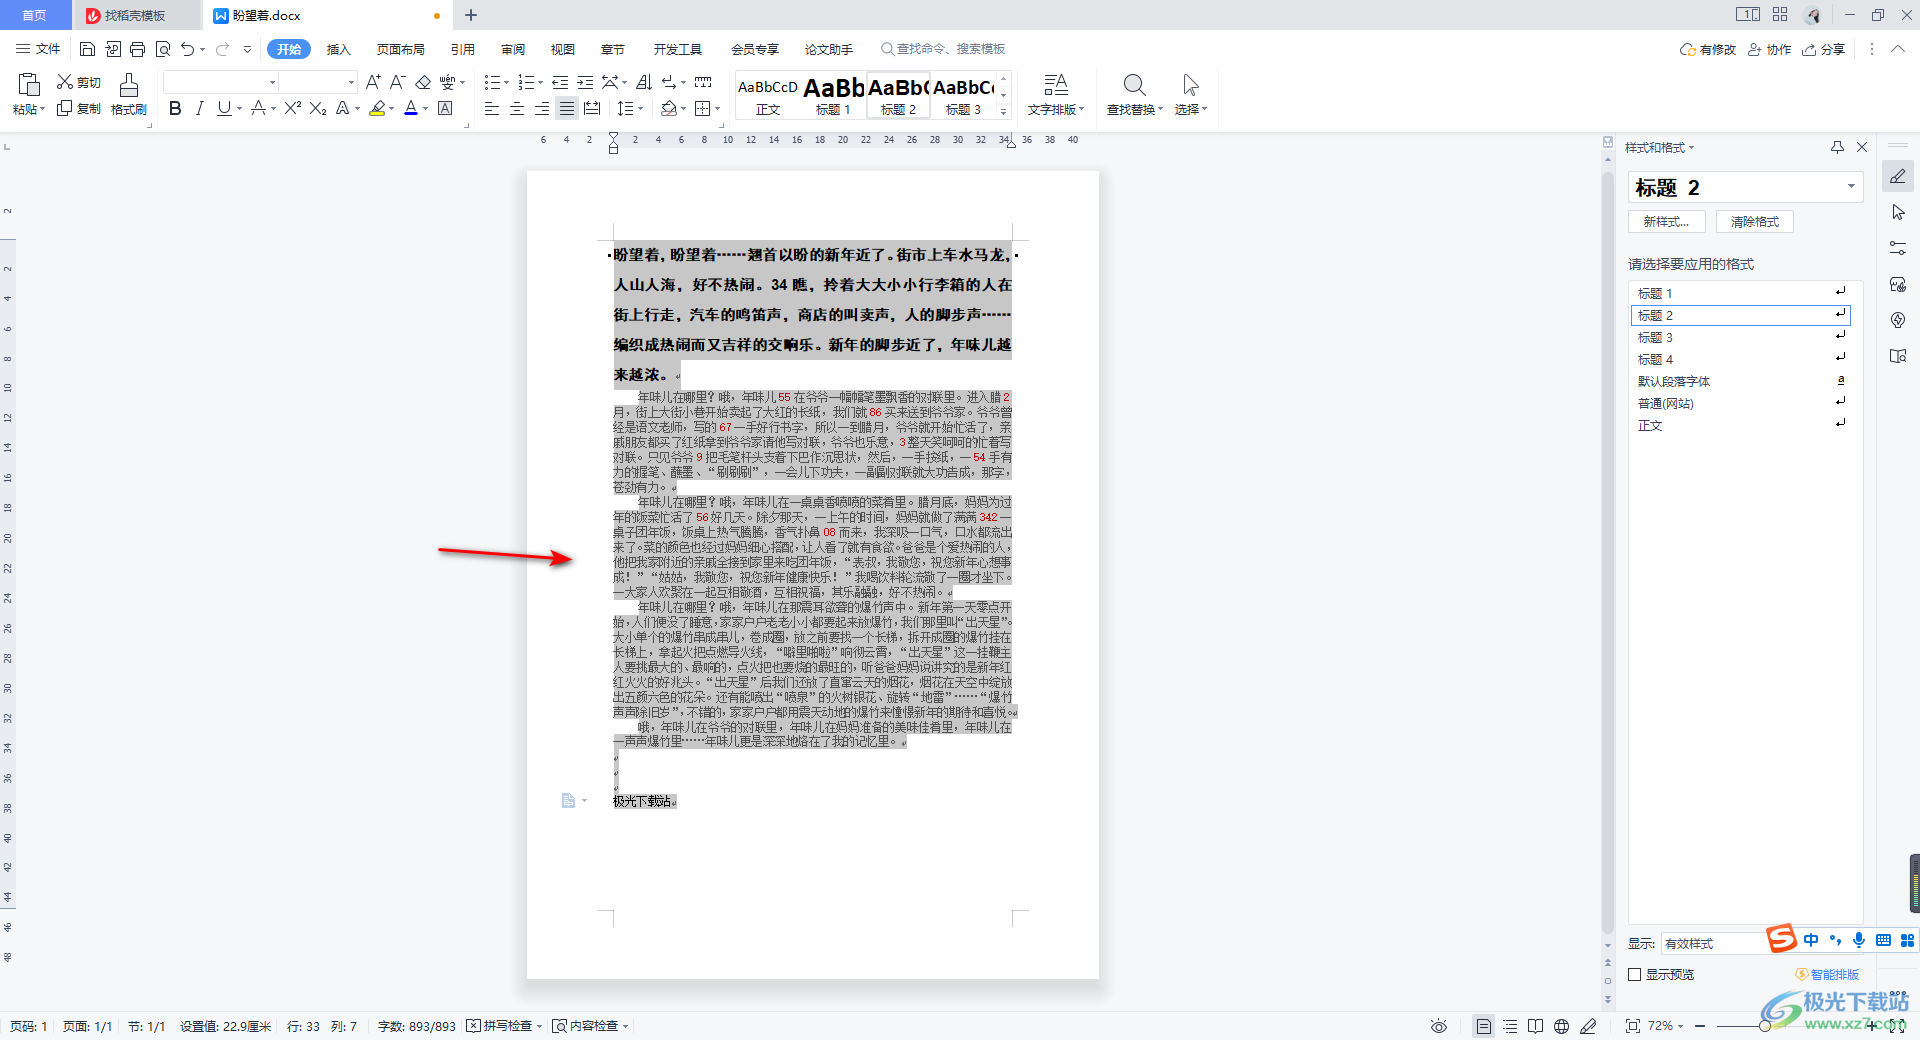Decrease paragraph indent
Viewport: 1920px width, 1040px height.
pos(560,82)
